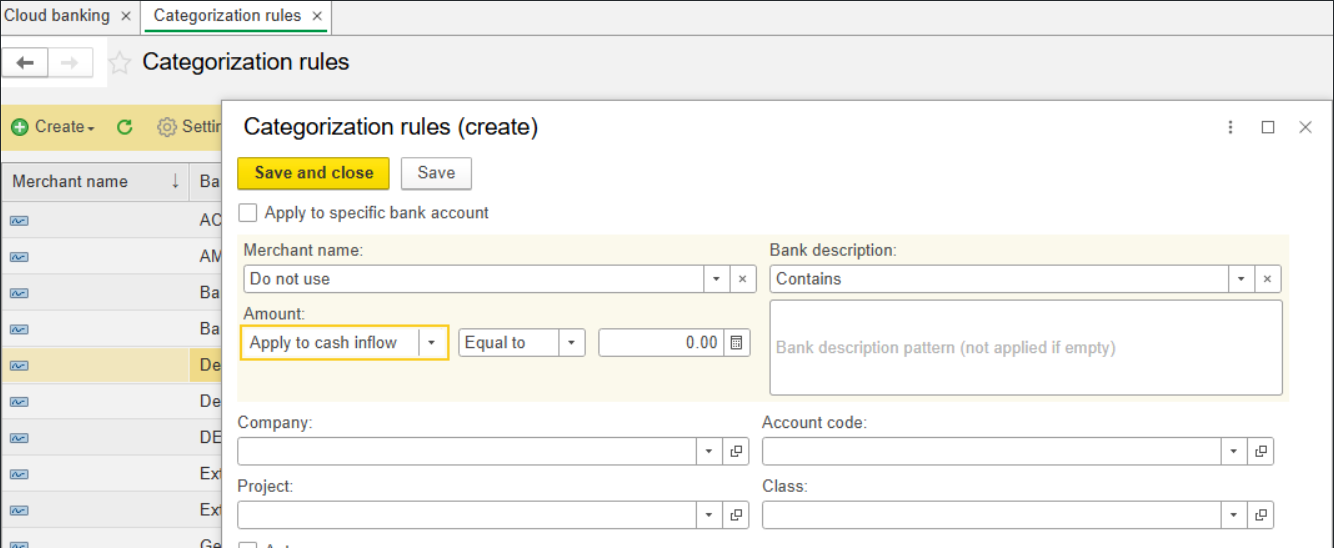Click the Save button
This screenshot has width=1334, height=548.
point(436,173)
